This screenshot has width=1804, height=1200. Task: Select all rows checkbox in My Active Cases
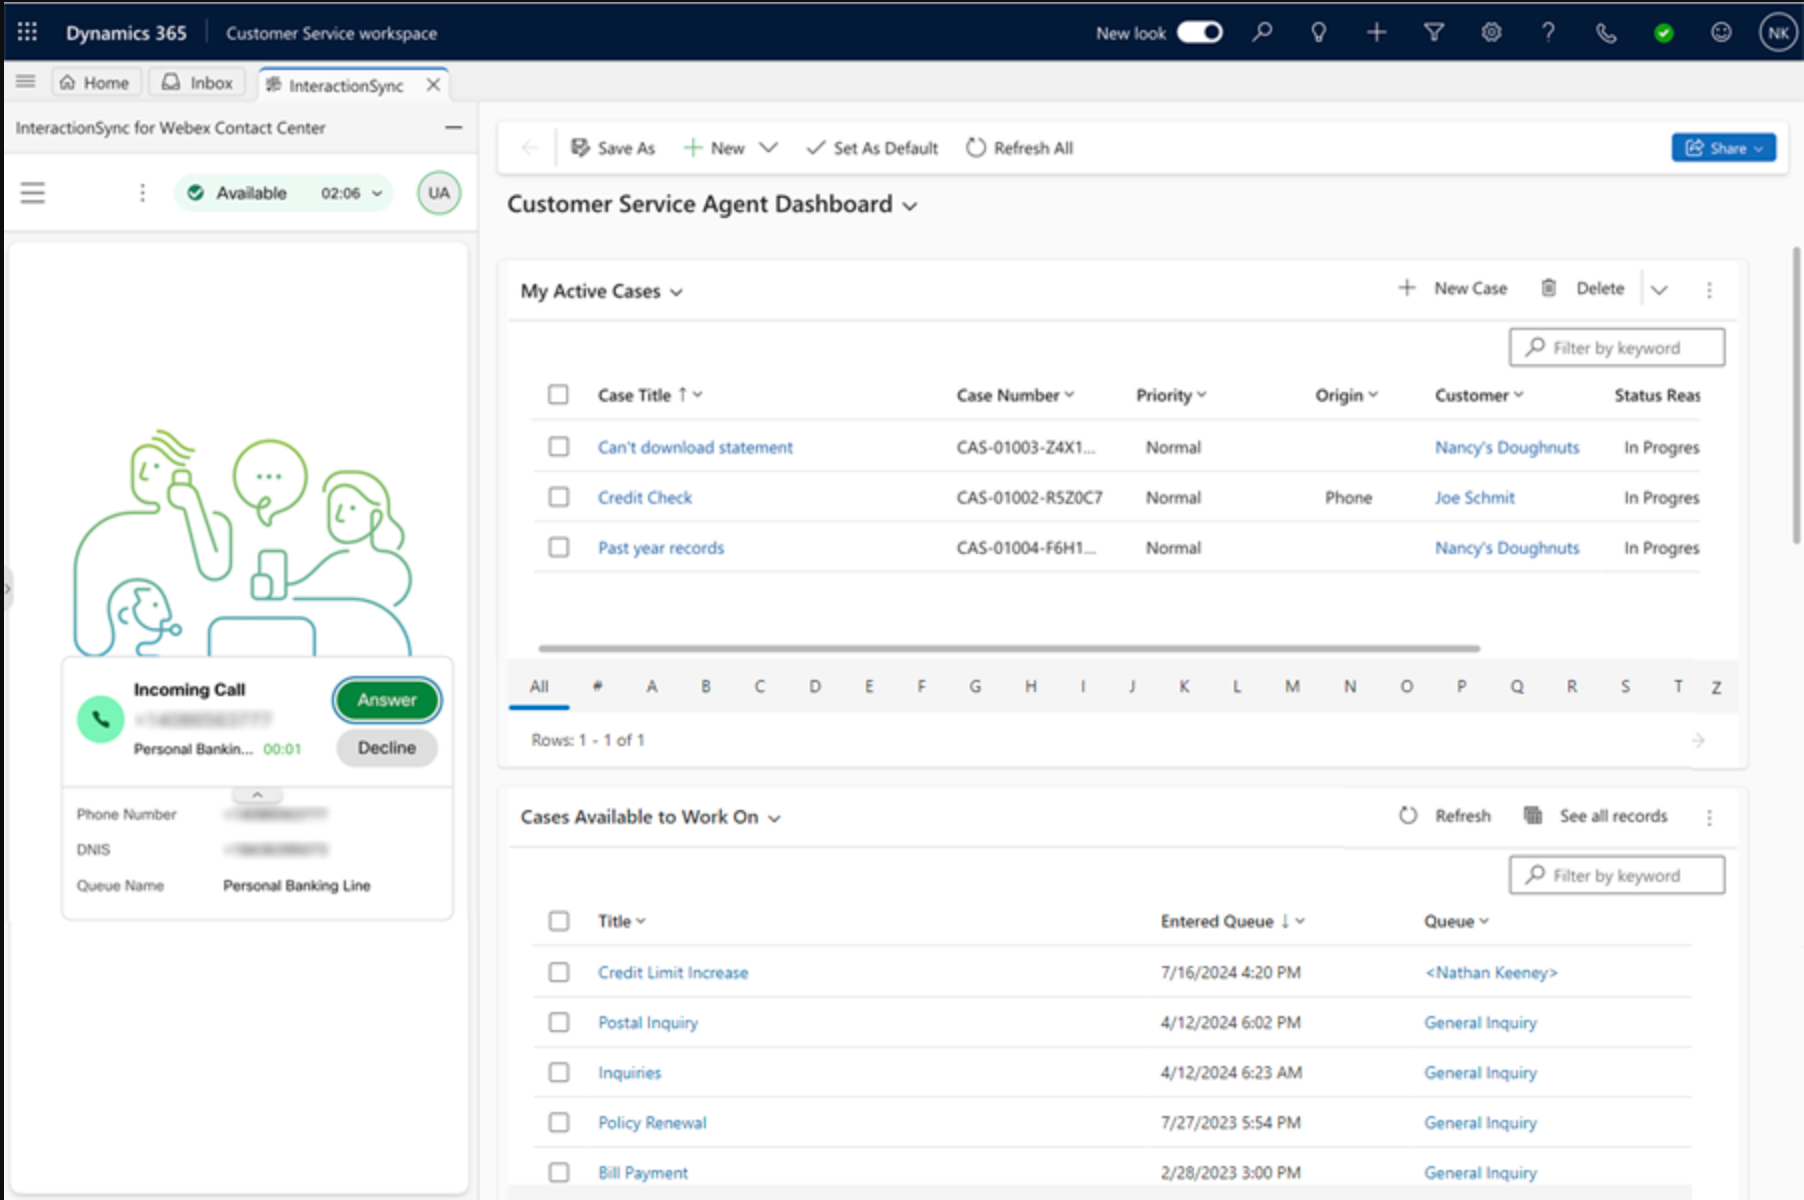[558, 395]
